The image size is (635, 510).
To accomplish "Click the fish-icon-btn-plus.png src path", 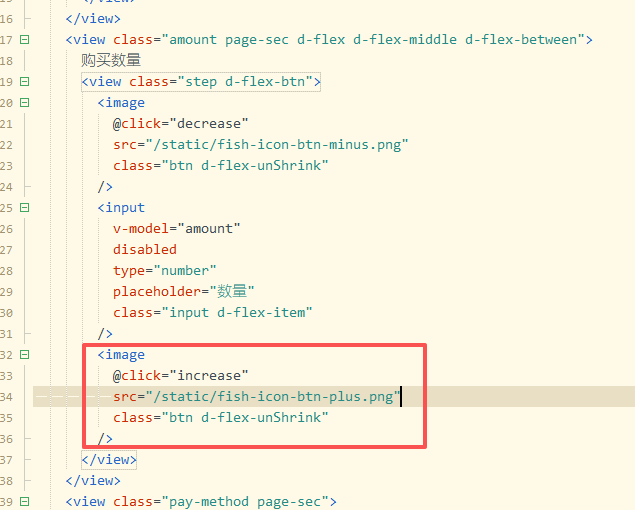I will click(x=273, y=397).
